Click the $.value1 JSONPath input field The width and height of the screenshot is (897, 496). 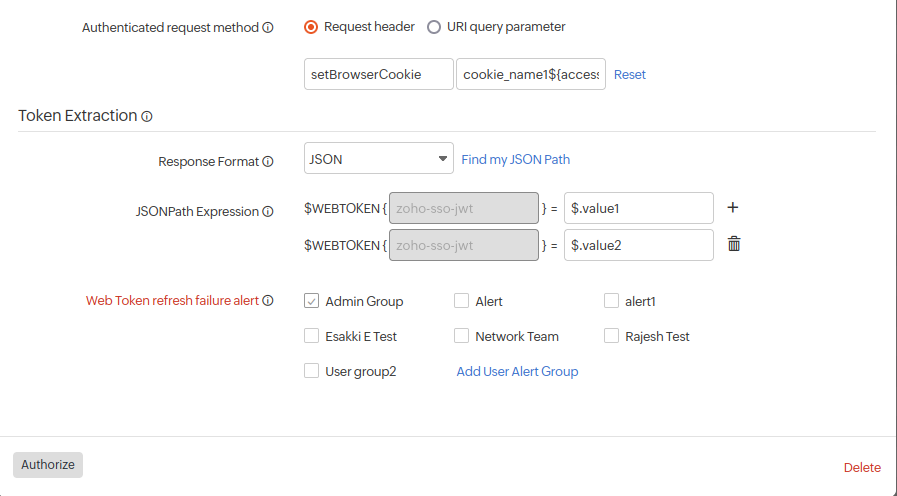click(638, 208)
